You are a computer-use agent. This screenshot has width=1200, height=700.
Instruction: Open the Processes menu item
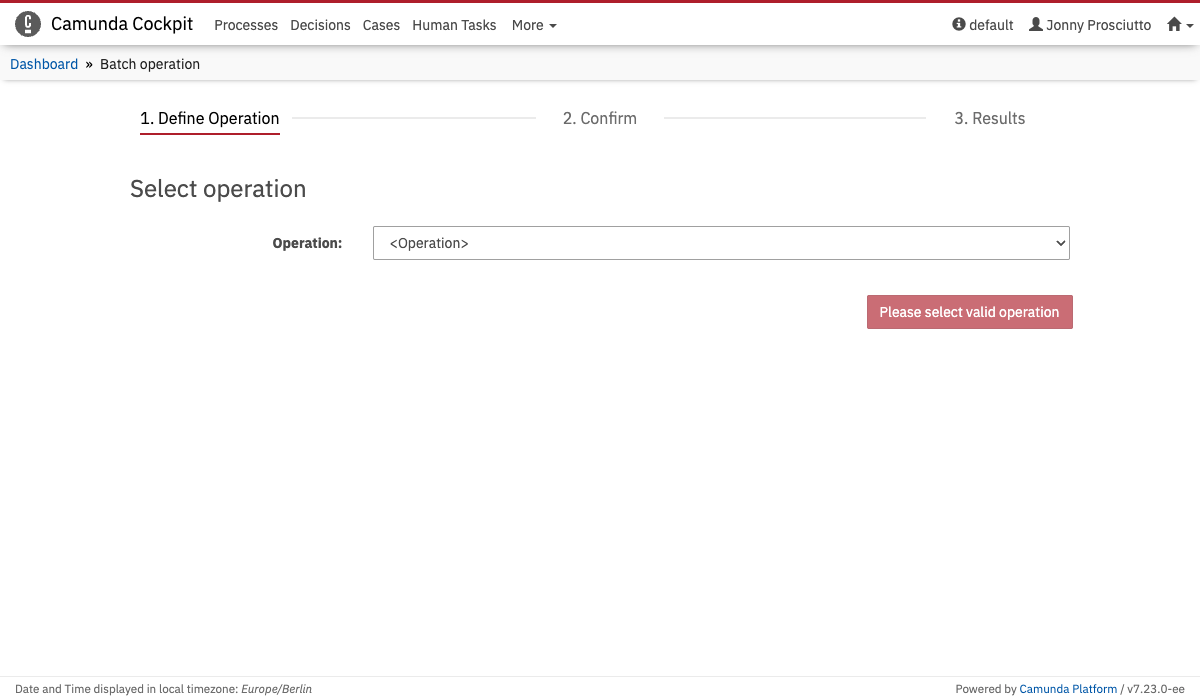click(246, 25)
